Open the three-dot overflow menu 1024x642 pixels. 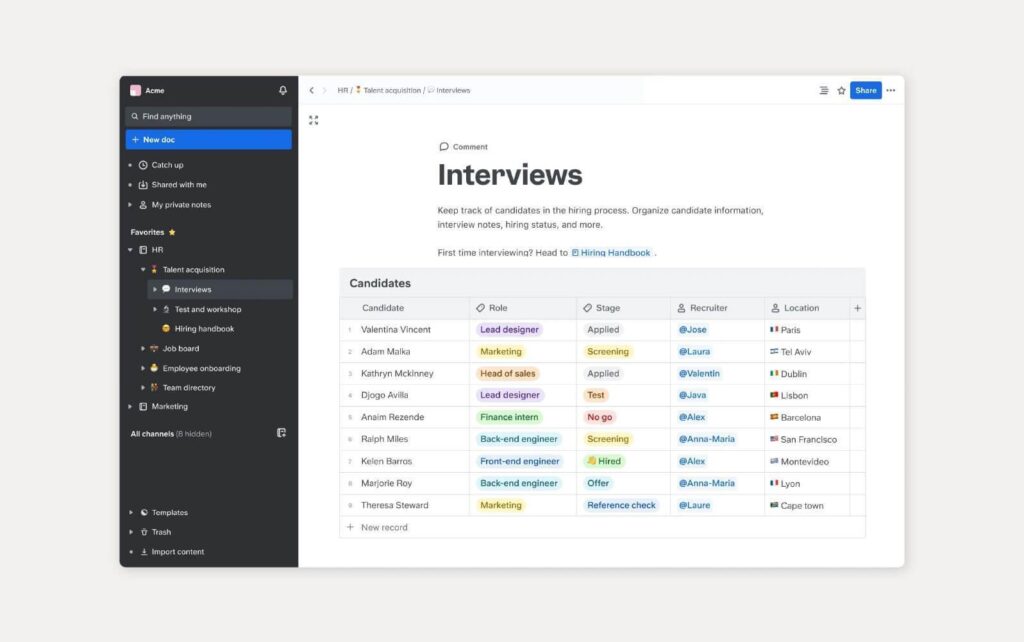coord(890,90)
